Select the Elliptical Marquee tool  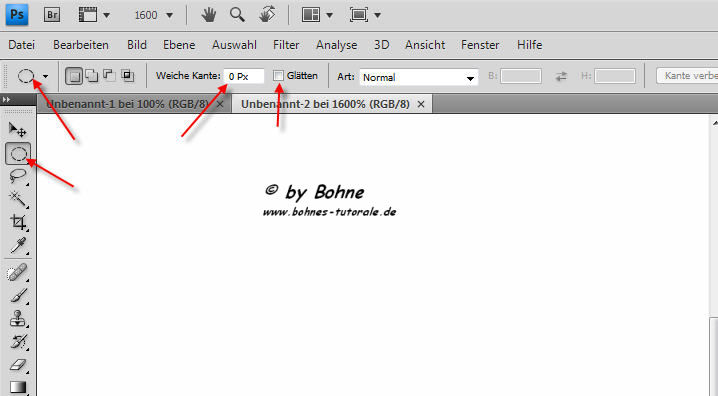point(18,154)
